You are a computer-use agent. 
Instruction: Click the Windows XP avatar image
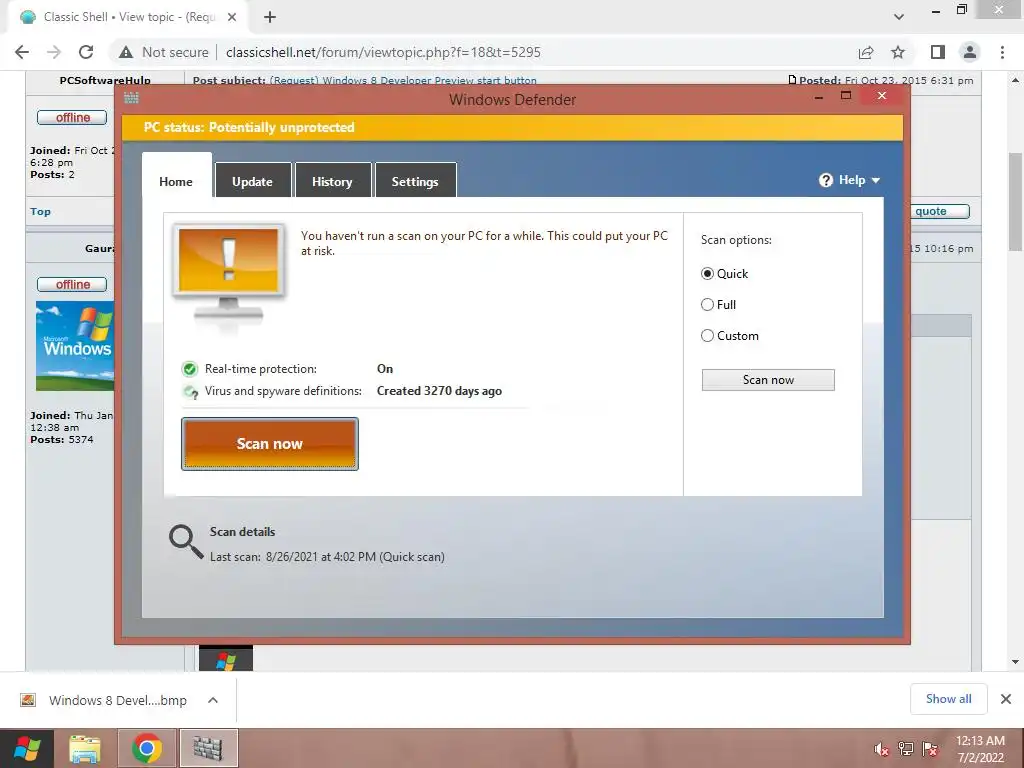point(75,345)
